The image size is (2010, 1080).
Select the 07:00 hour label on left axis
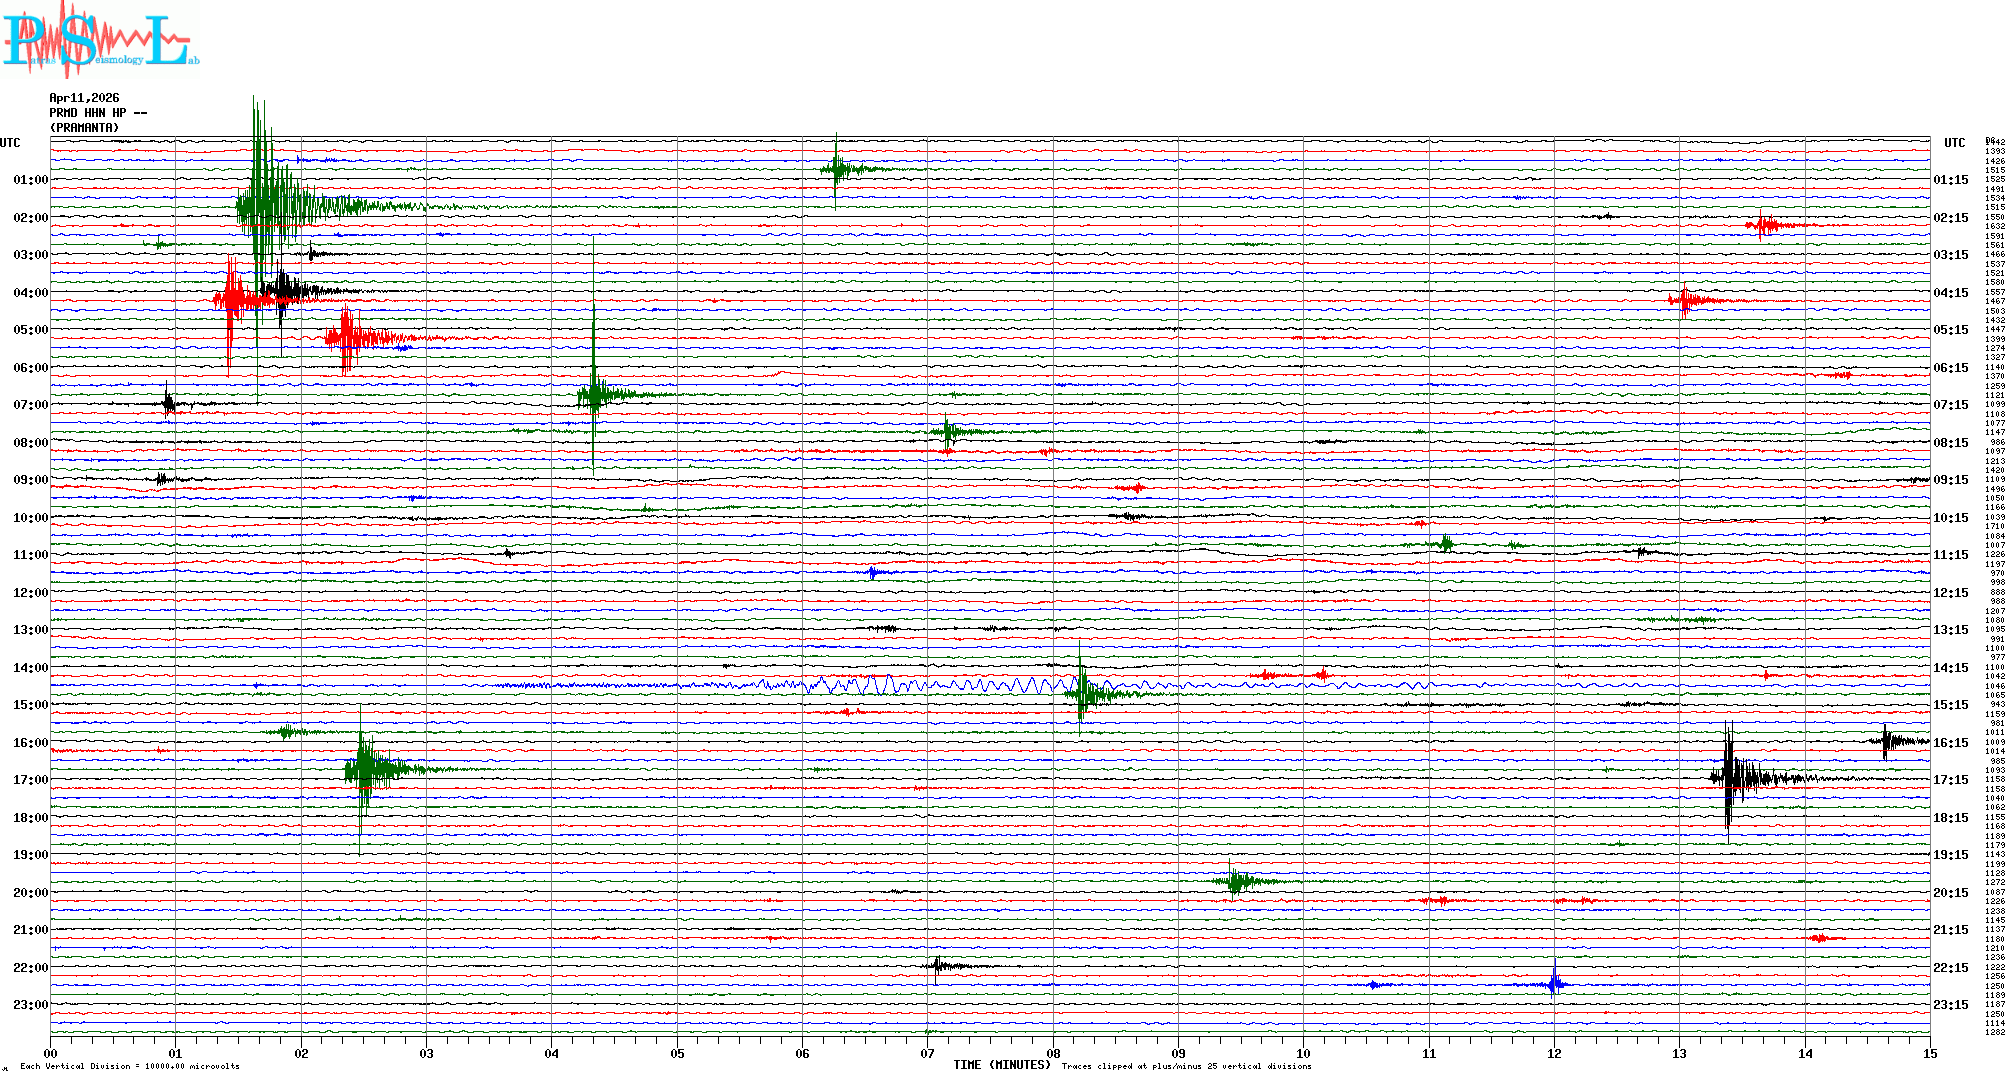[30, 405]
